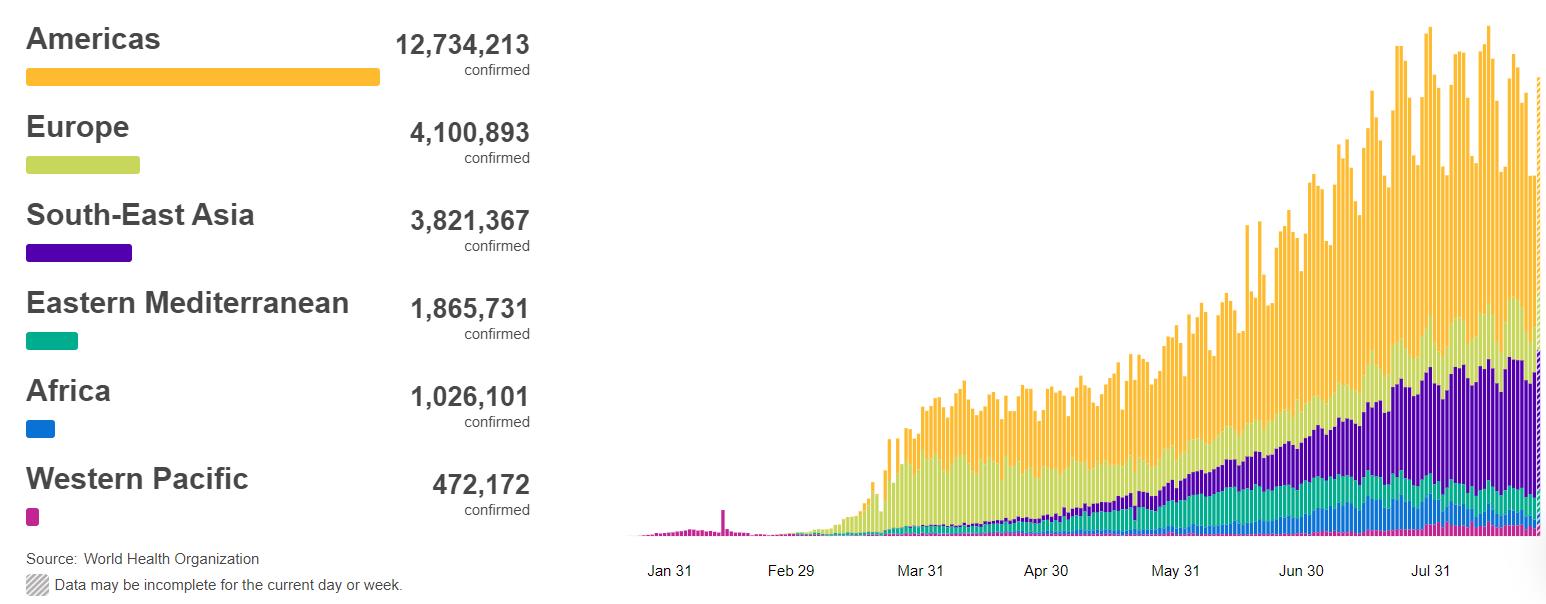Select the Europe region heading
Viewport: 1546px width, 604px height.
click(78, 127)
